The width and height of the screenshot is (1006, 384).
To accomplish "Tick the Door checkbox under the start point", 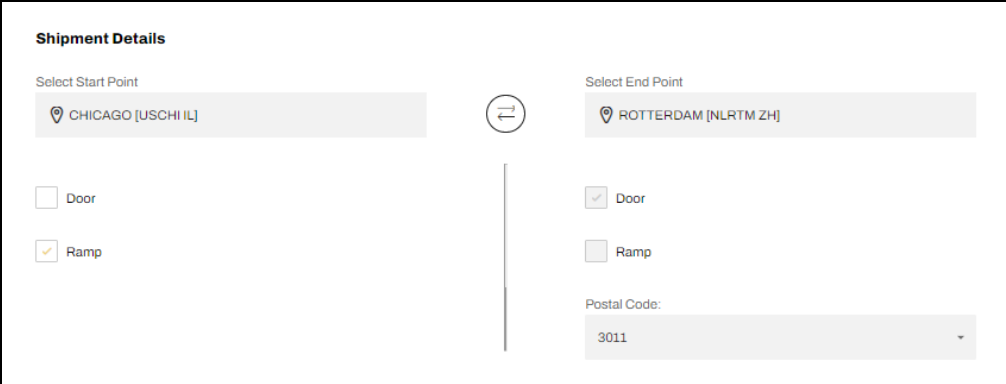I will 46,198.
